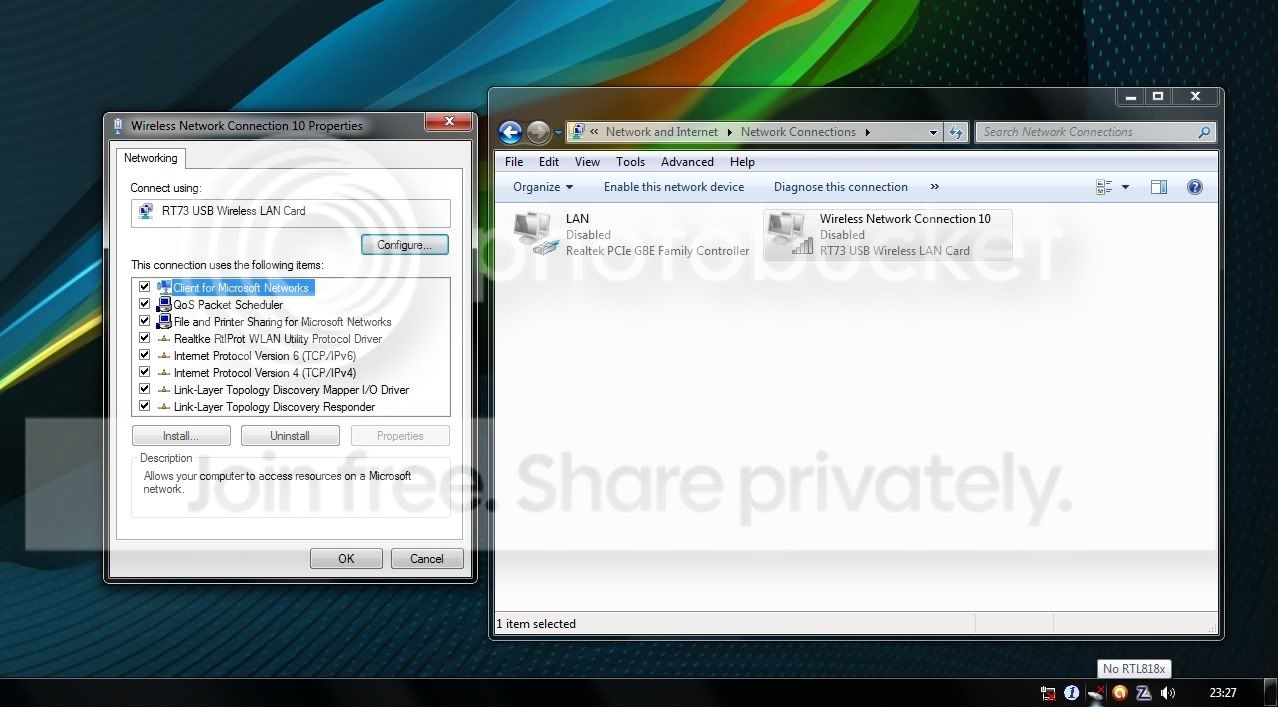Open the Edit menu

pyautogui.click(x=549, y=162)
